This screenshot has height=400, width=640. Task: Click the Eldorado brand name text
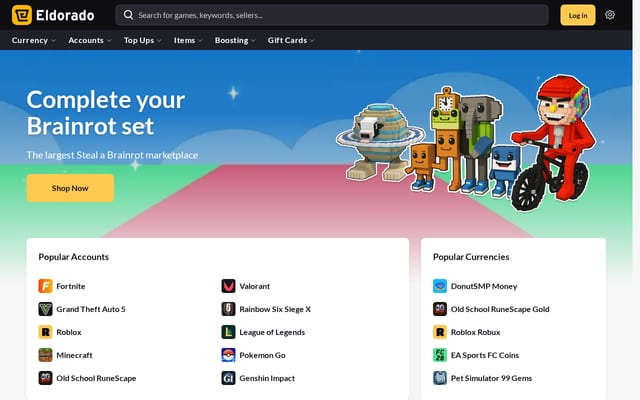[65, 16]
